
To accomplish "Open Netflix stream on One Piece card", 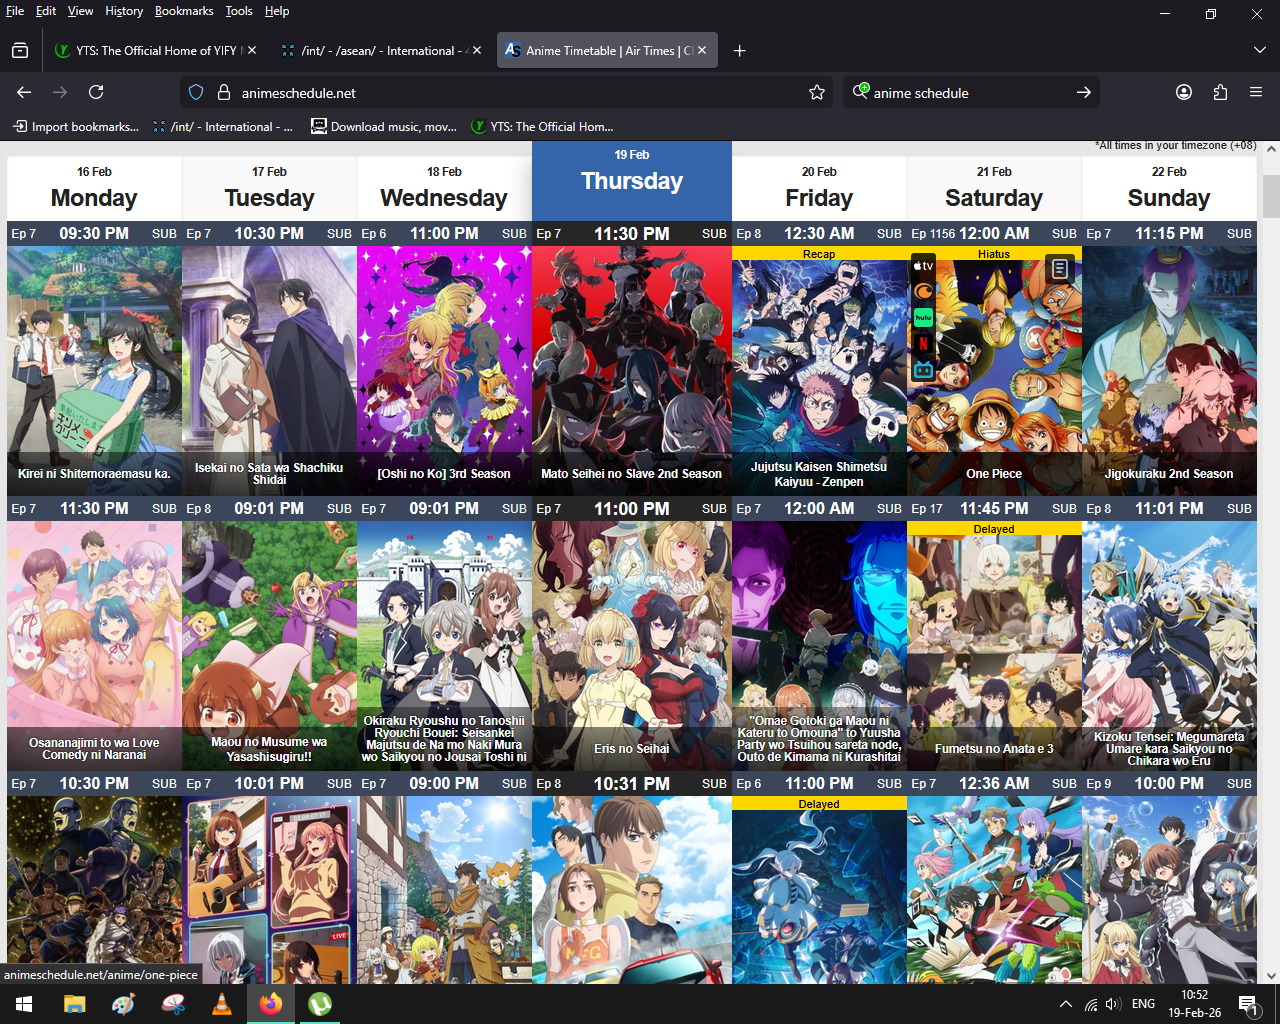I will click(x=923, y=343).
